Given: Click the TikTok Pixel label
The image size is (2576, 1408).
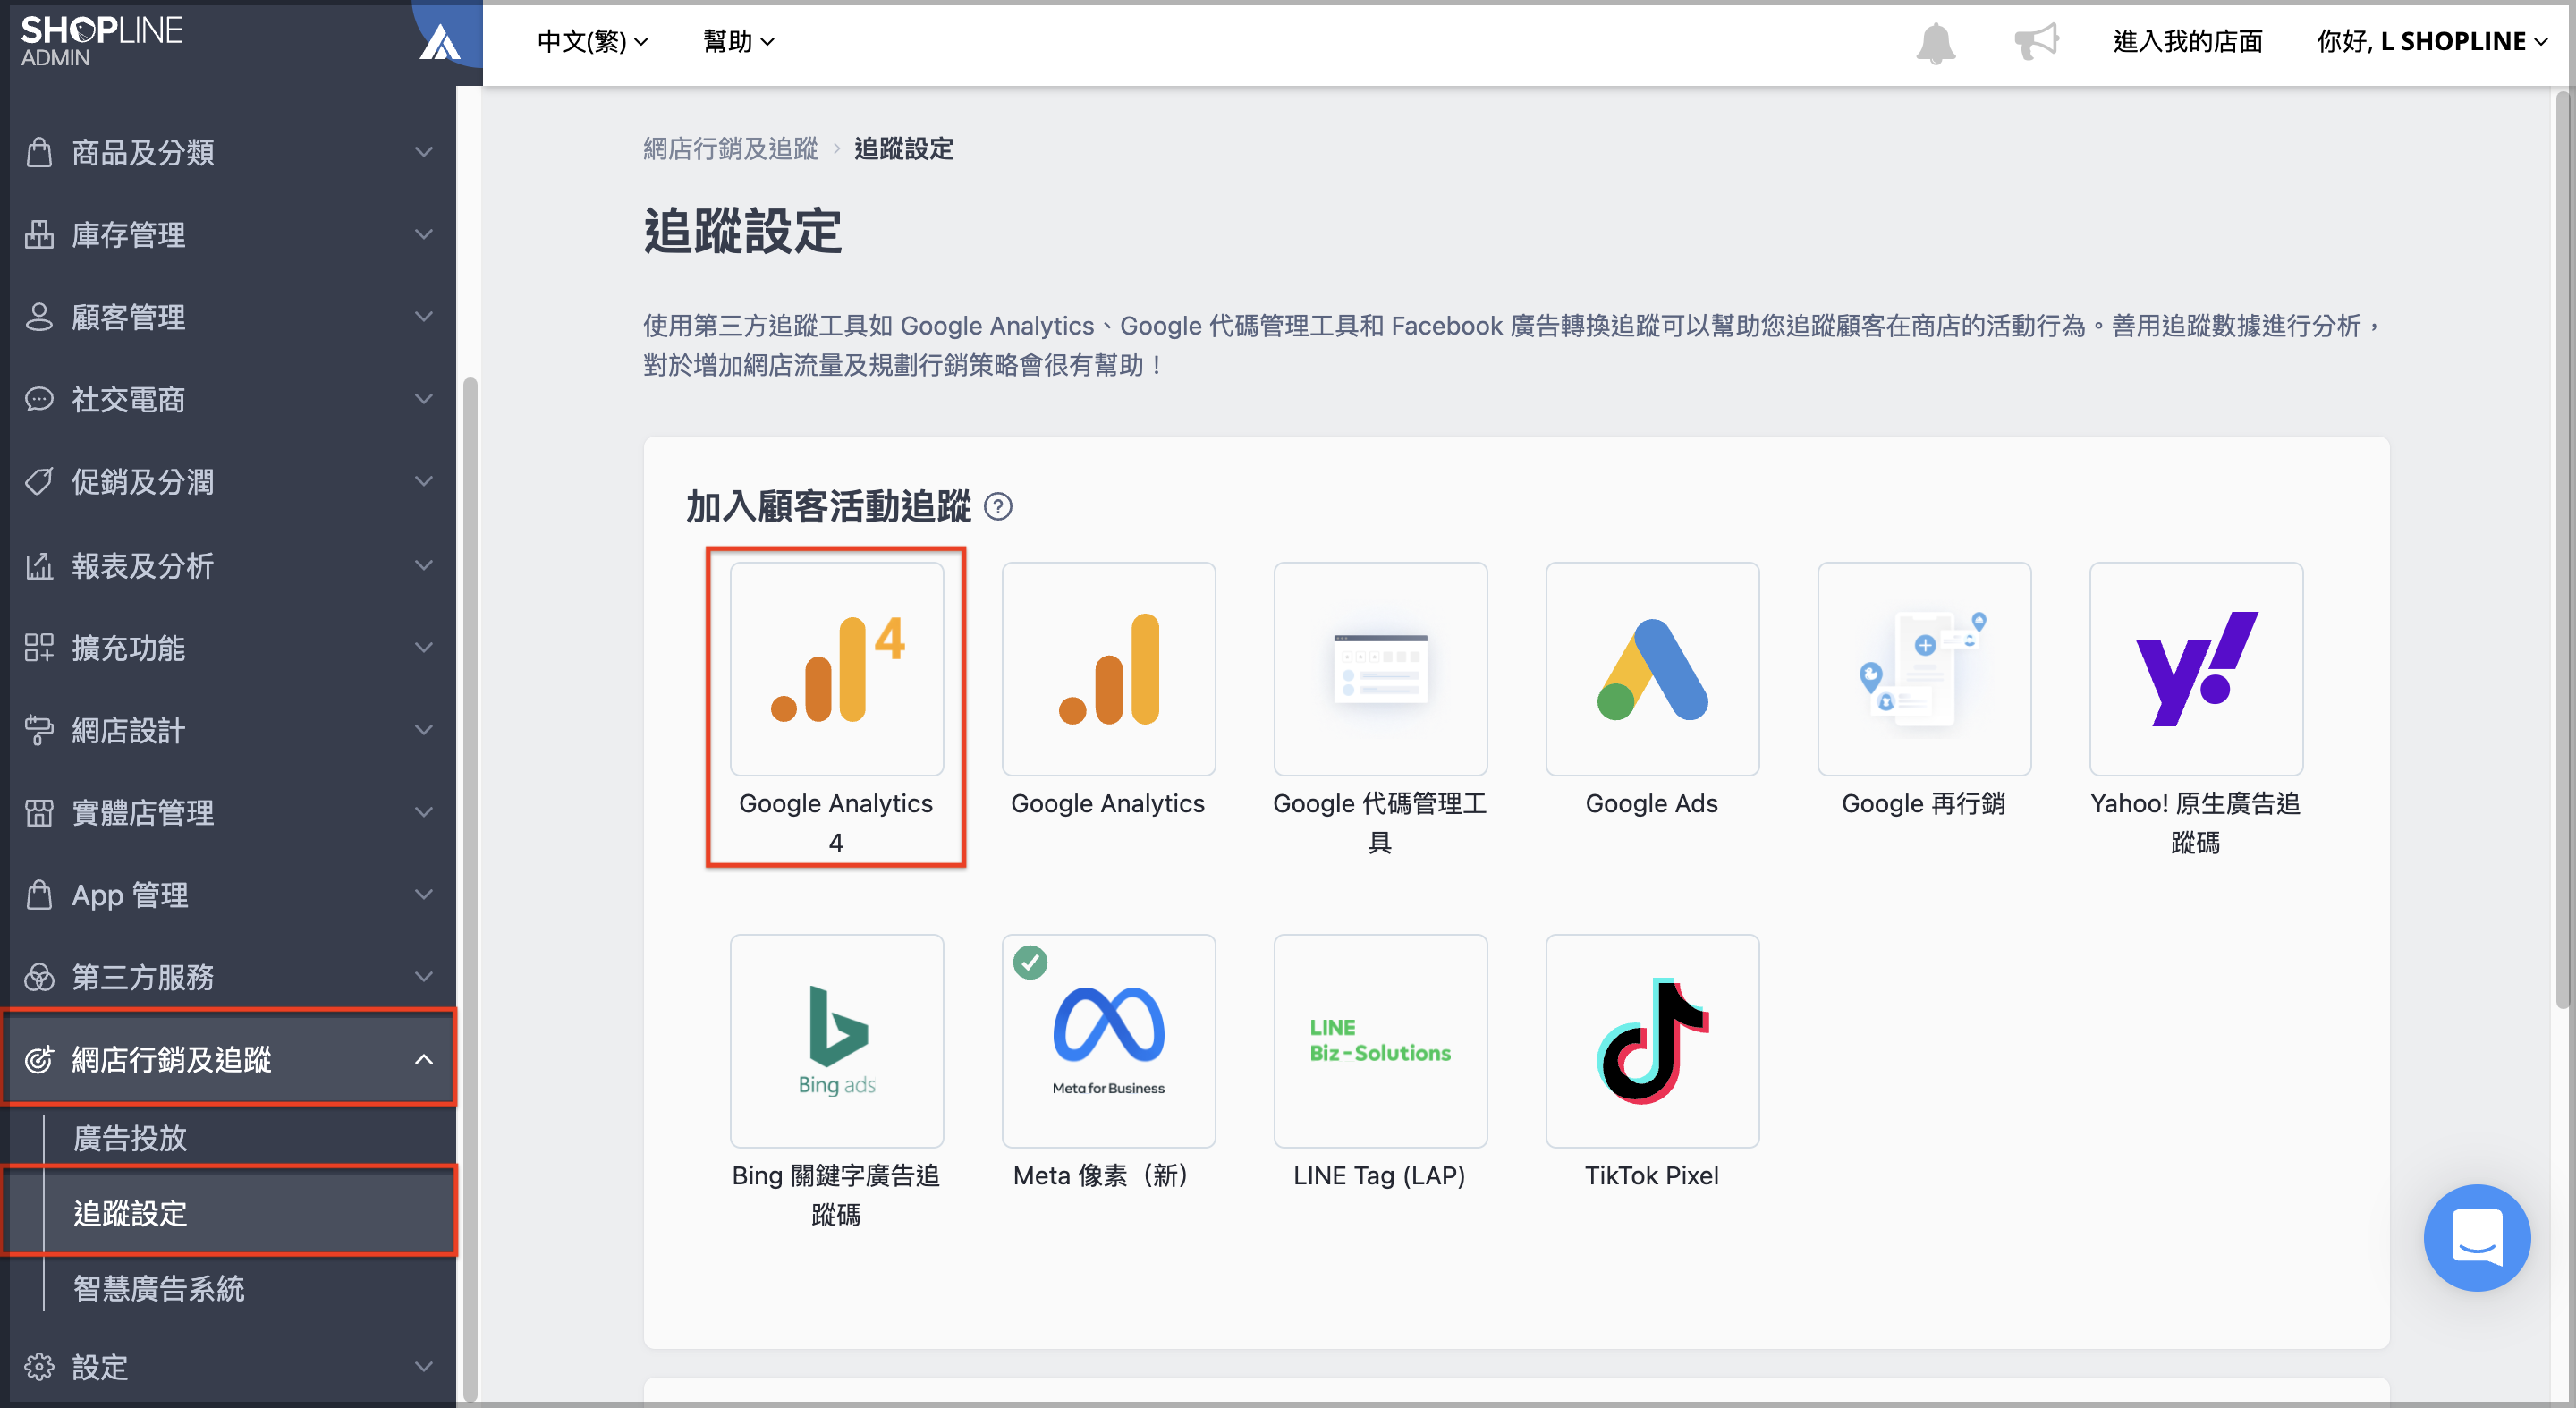Looking at the screenshot, I should (1652, 1175).
